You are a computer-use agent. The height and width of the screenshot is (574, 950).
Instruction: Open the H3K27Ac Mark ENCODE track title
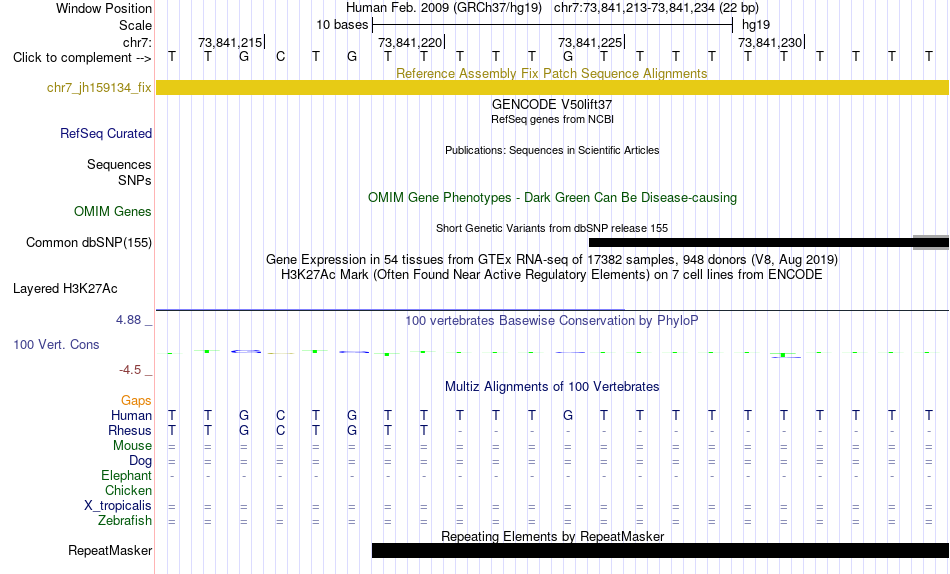[552, 275]
